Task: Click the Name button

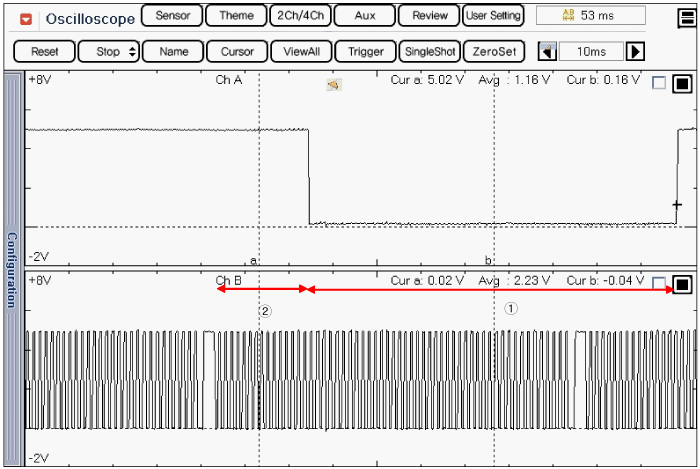Action: click(x=173, y=51)
